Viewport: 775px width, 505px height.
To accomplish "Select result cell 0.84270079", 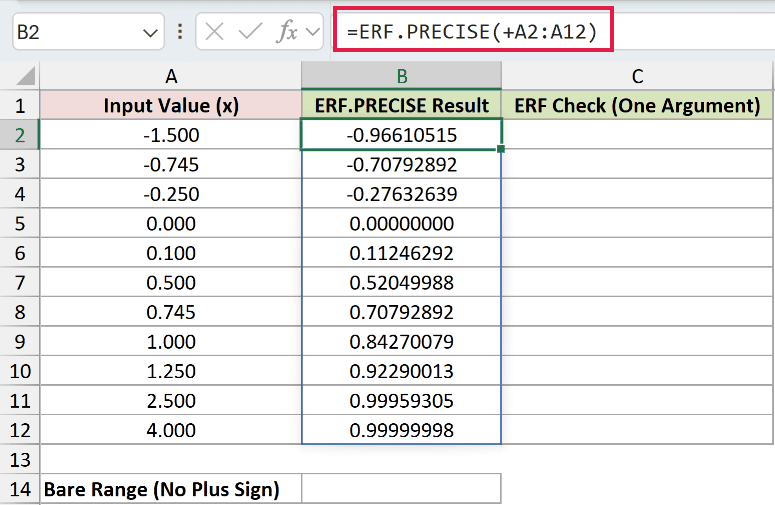I will click(x=401, y=341).
